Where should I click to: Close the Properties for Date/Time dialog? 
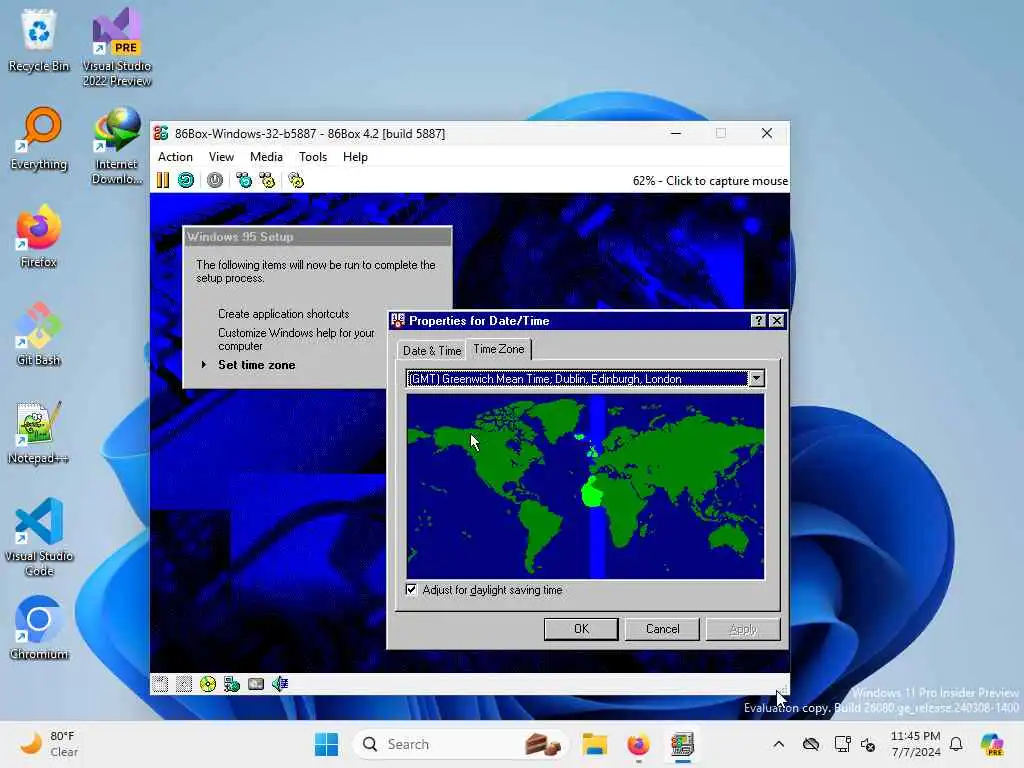tap(776, 321)
